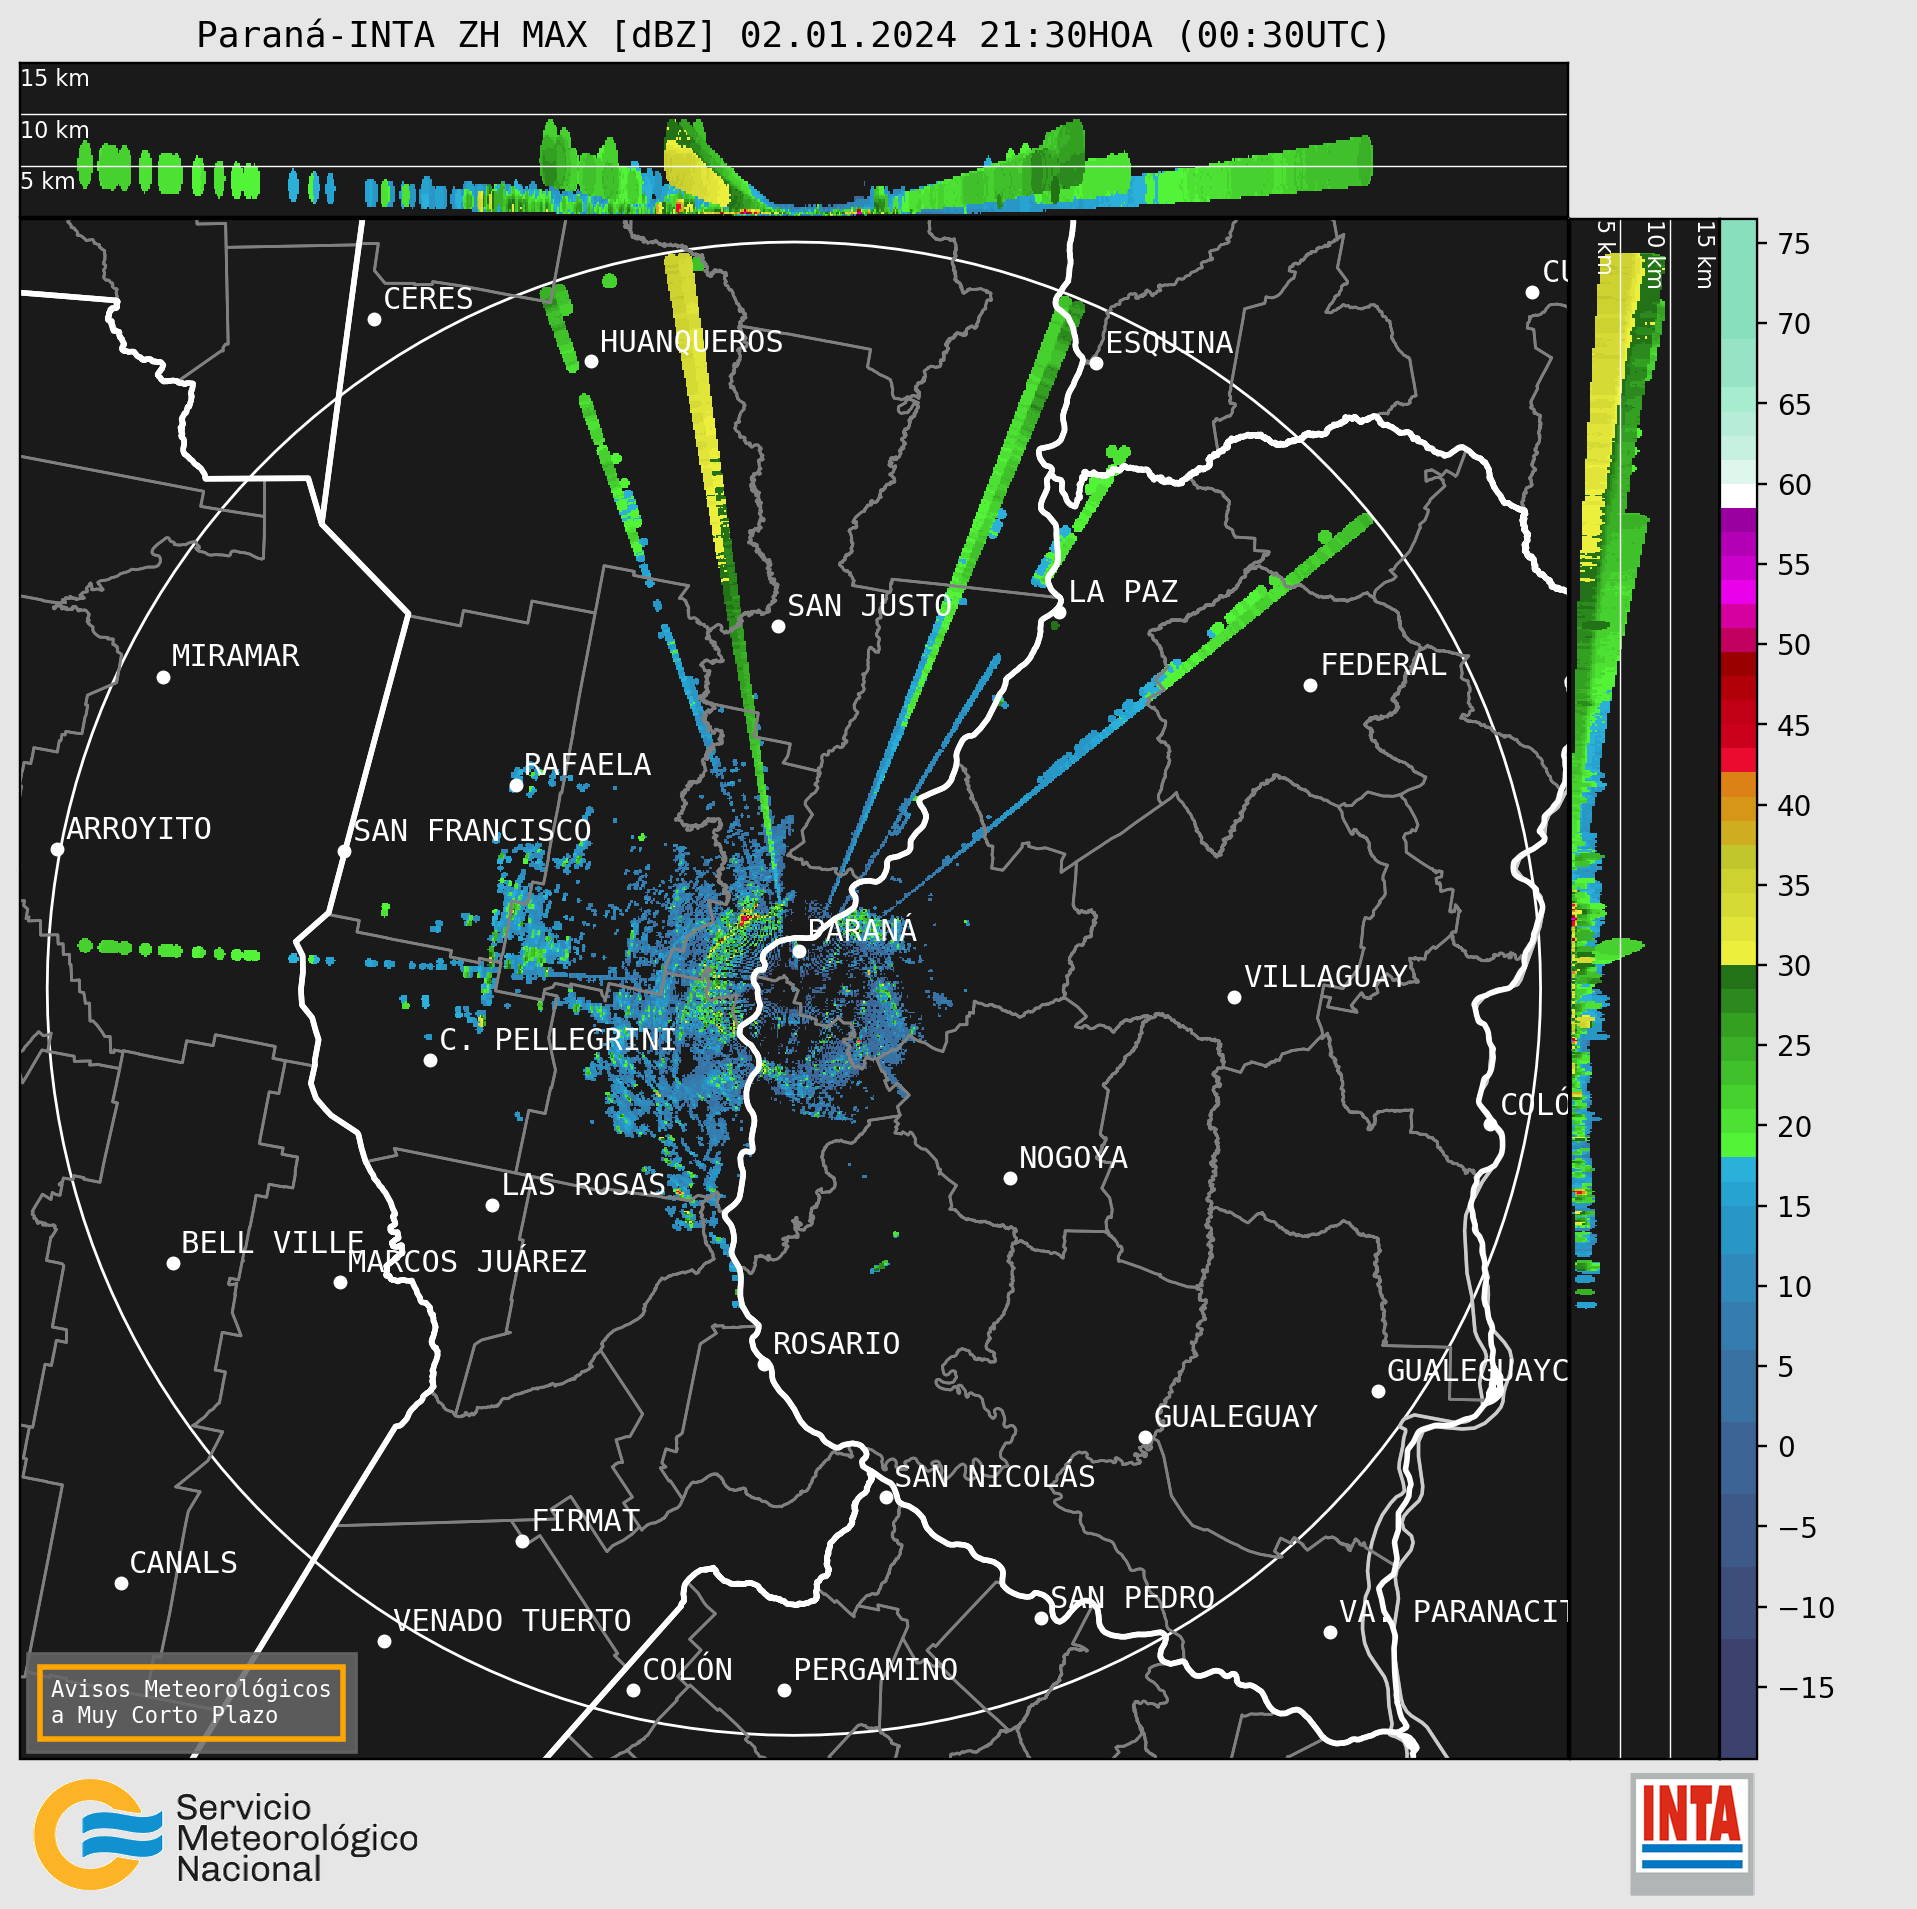This screenshot has width=1917, height=1909.
Task: Click the SAN PEDRO city label
Action: (1132, 1597)
